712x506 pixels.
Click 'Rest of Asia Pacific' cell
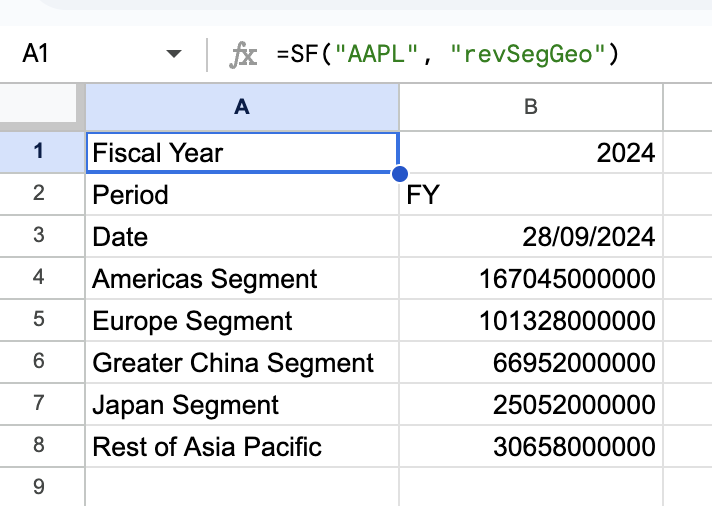point(242,446)
